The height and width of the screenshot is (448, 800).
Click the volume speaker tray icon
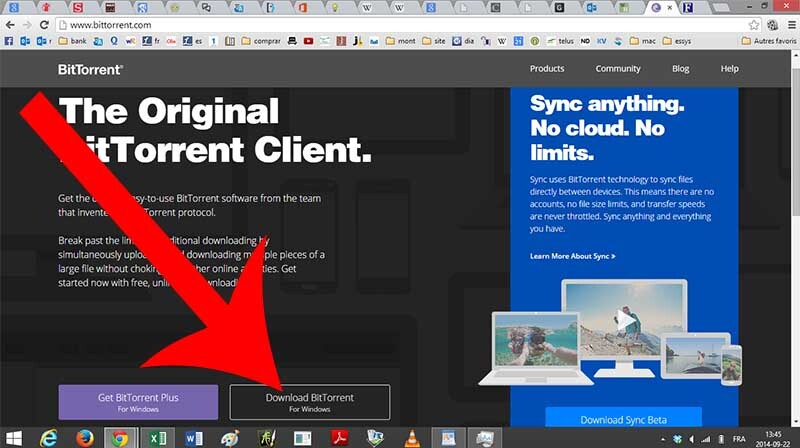tap(692, 439)
